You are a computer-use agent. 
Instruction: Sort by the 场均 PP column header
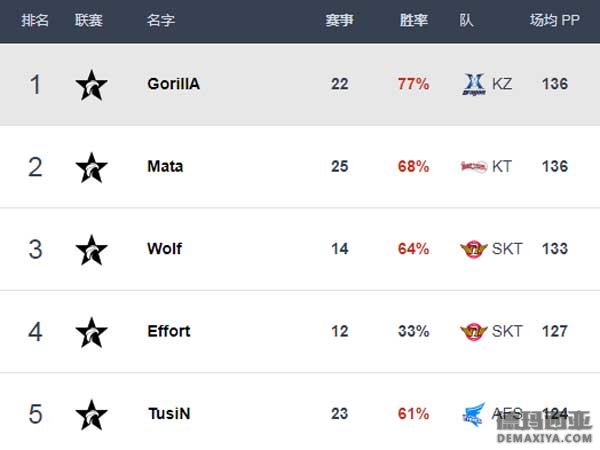coord(554,20)
